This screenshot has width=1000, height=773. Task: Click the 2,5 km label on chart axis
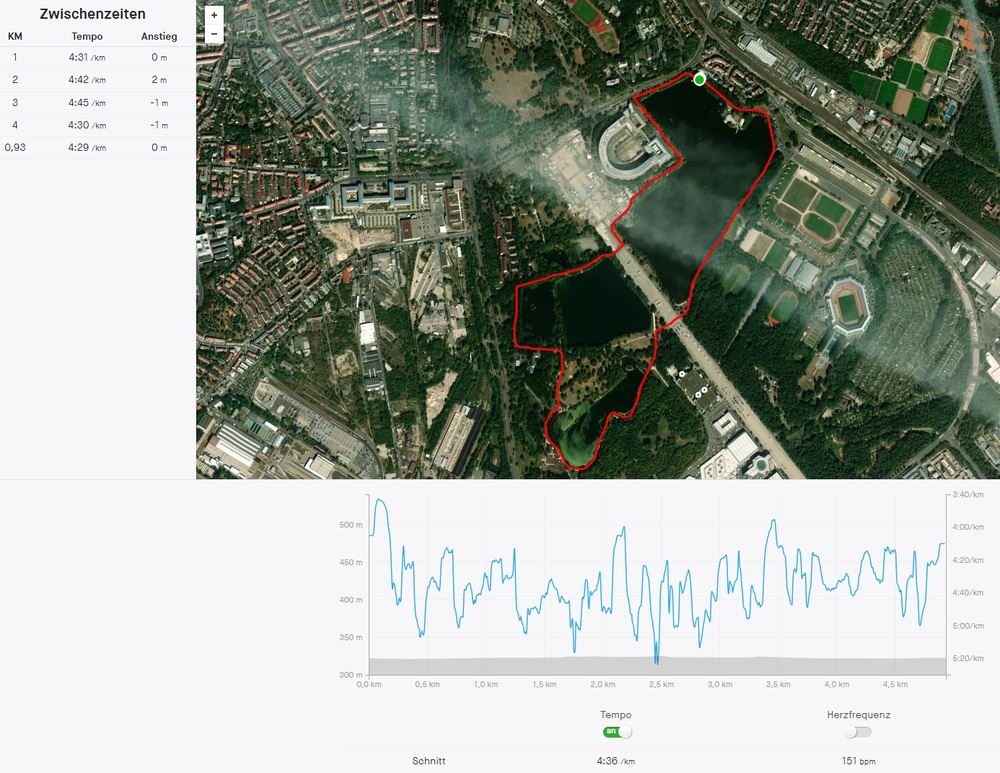click(x=661, y=685)
